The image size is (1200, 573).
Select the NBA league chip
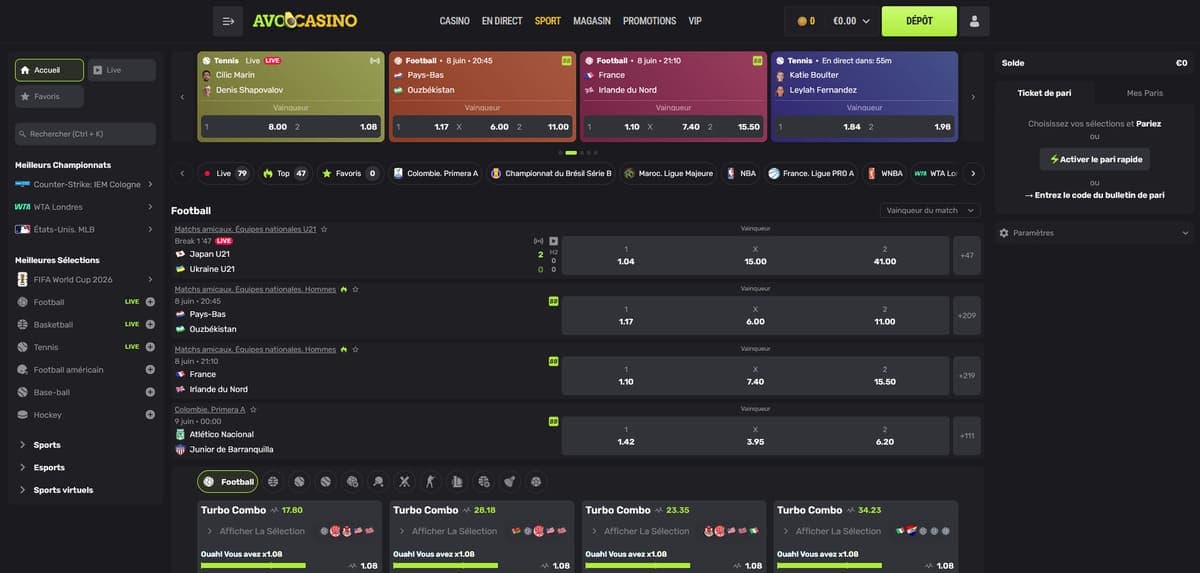(x=741, y=173)
